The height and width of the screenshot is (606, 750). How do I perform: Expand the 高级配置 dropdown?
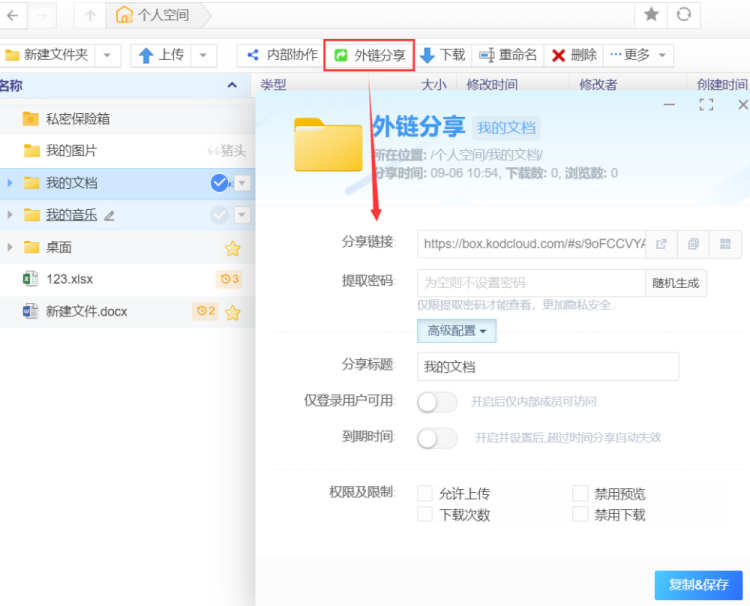click(457, 331)
